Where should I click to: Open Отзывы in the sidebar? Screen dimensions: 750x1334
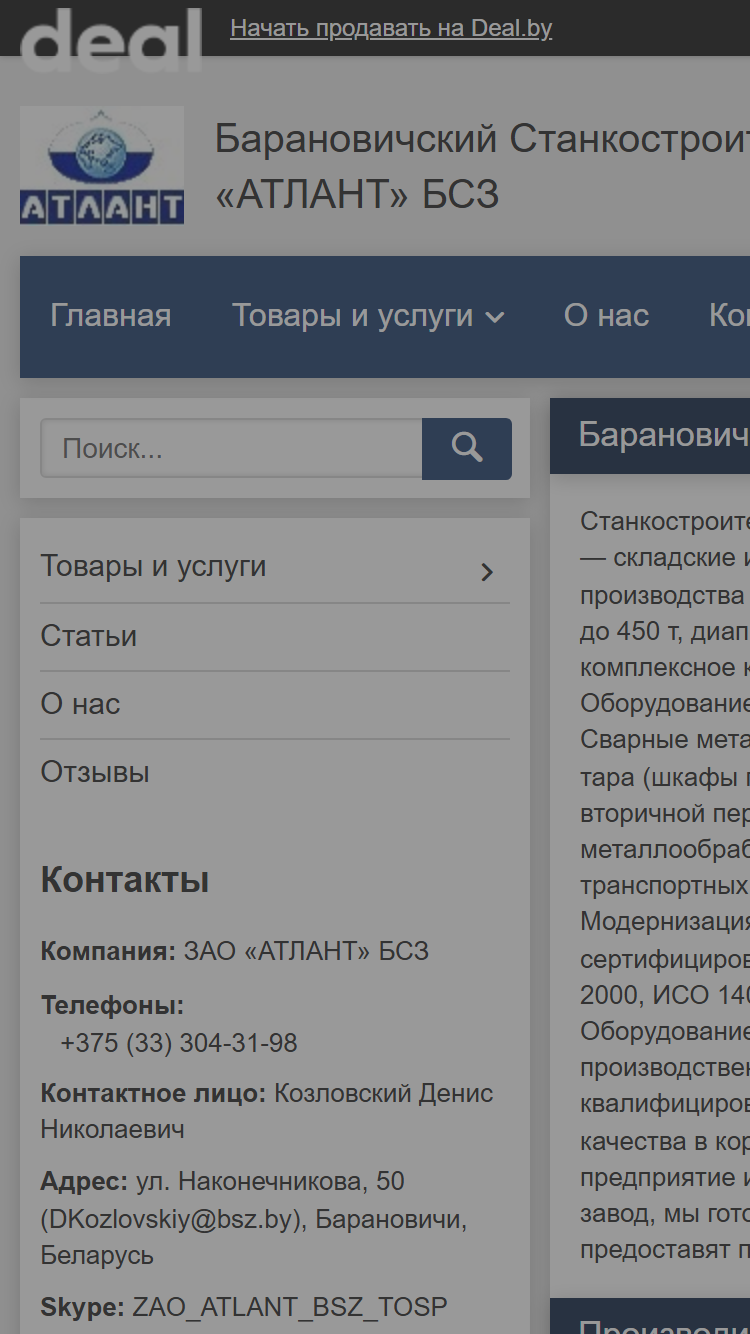point(95,772)
